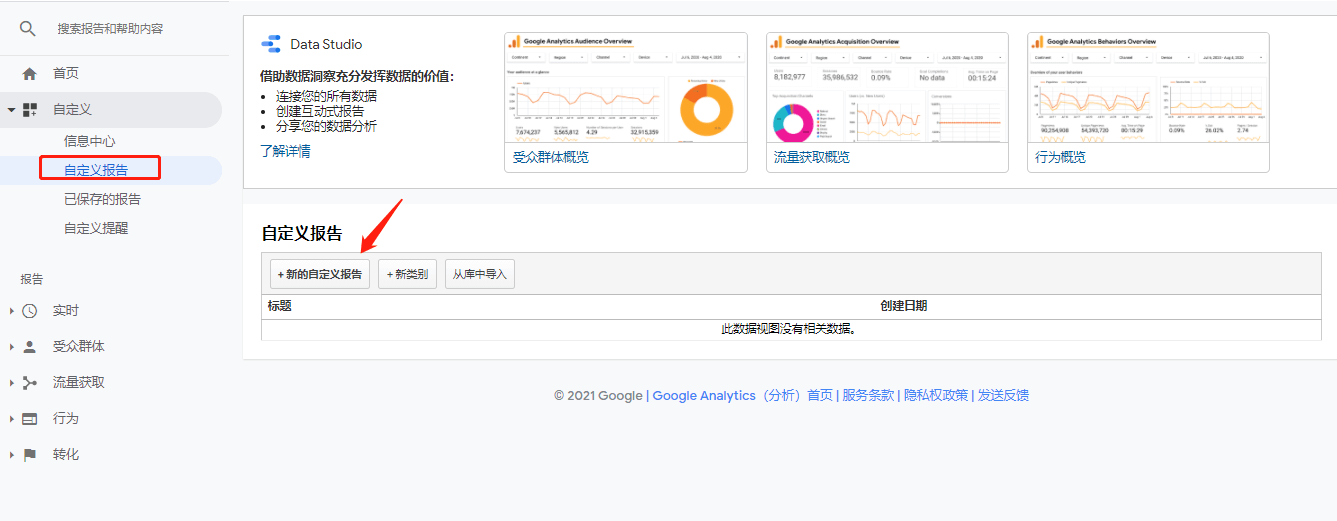Open the 流量获取 reports menu item
Screen dimensions: 1337x521
pos(79,383)
